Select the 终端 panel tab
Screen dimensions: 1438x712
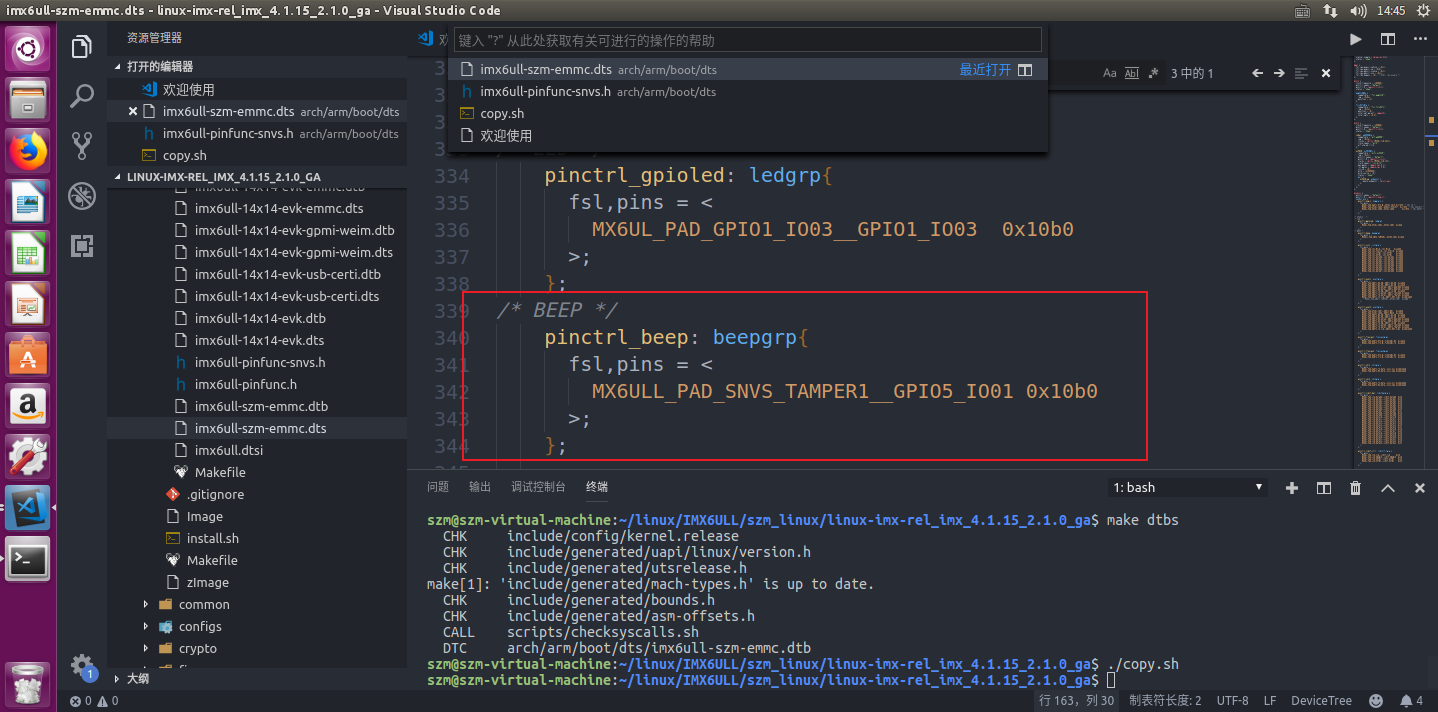pos(597,487)
